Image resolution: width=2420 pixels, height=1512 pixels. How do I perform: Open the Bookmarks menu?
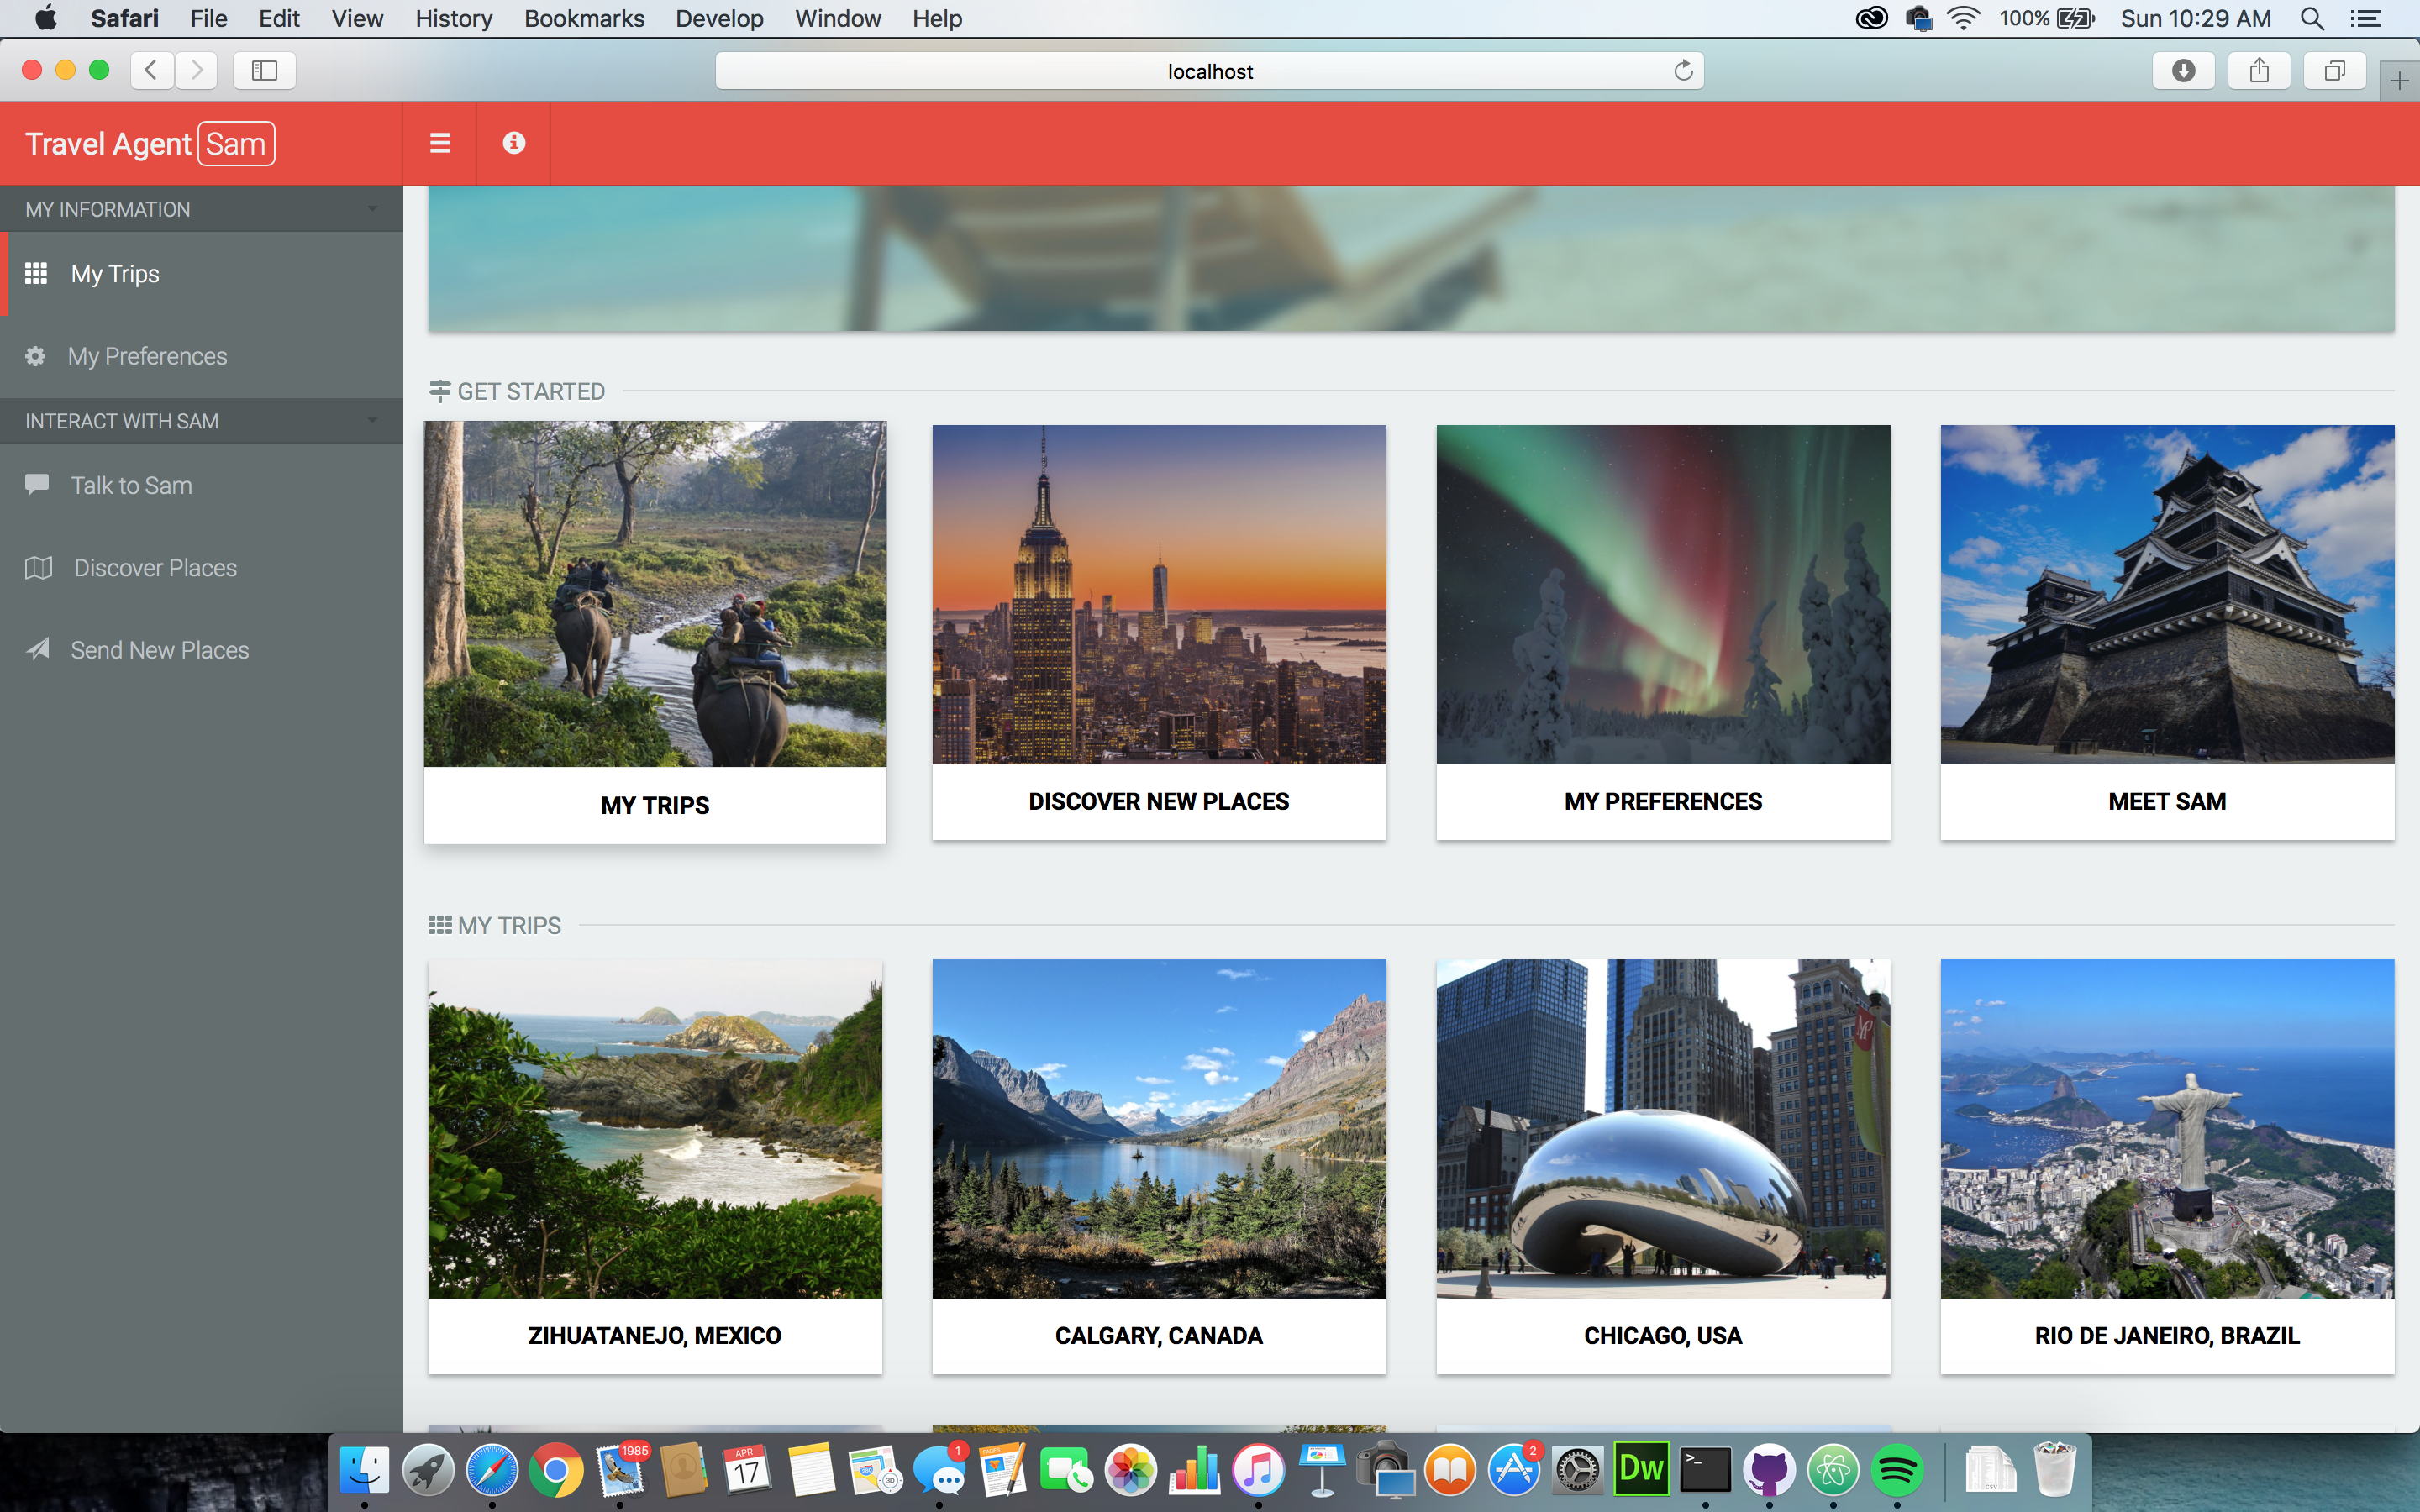(x=584, y=18)
